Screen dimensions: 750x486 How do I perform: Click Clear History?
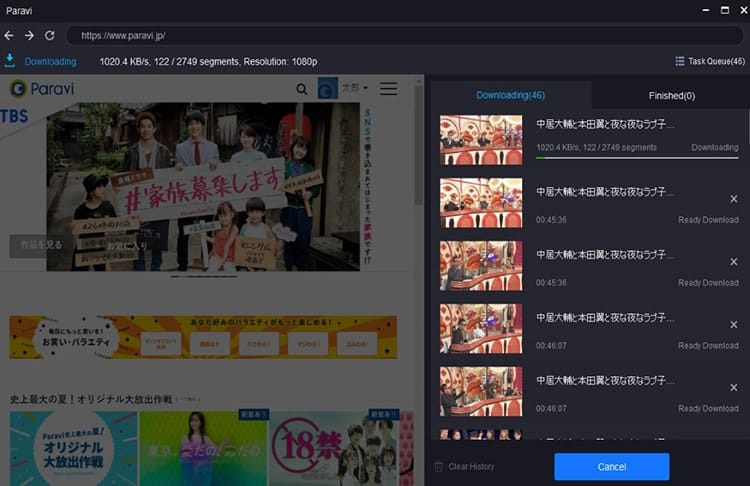coord(464,466)
